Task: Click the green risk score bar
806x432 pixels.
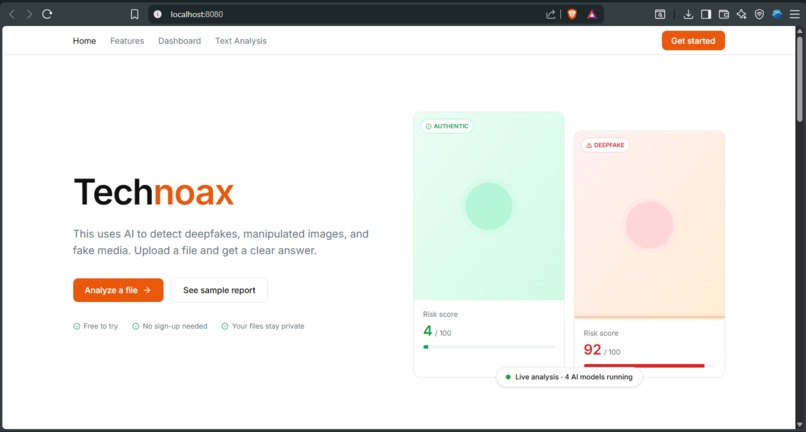Action: pos(488,347)
